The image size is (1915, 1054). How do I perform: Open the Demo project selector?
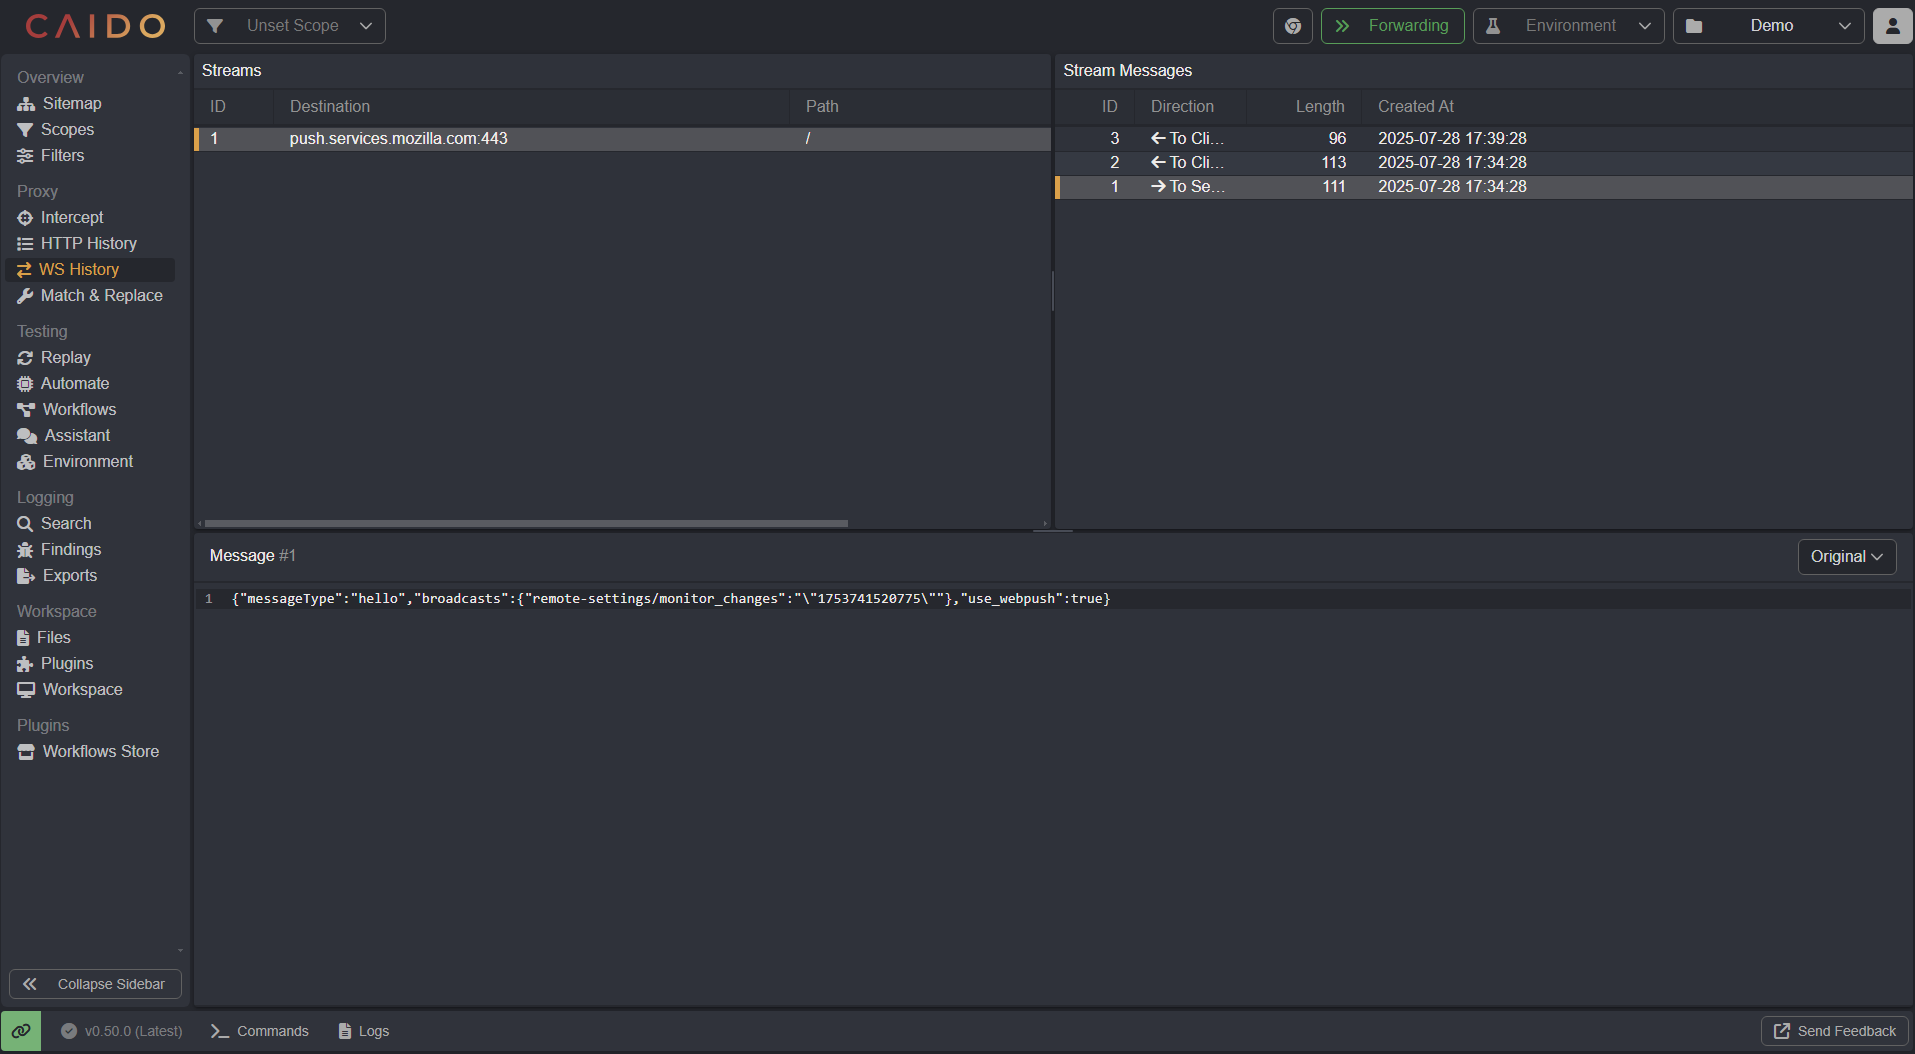pos(1769,26)
